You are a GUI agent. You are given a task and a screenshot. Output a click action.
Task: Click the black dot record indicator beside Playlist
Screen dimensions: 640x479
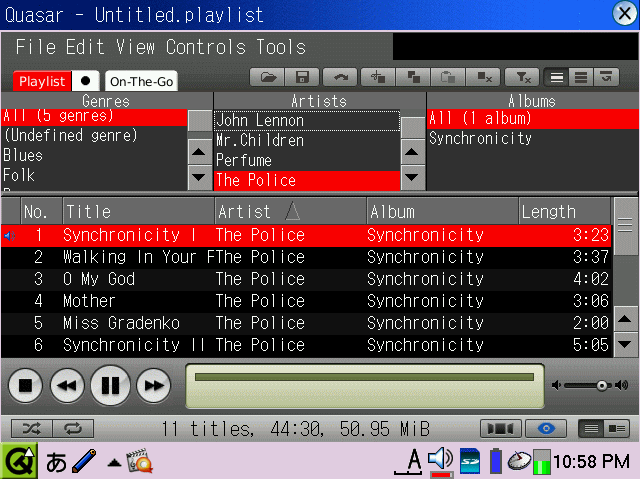[85, 81]
